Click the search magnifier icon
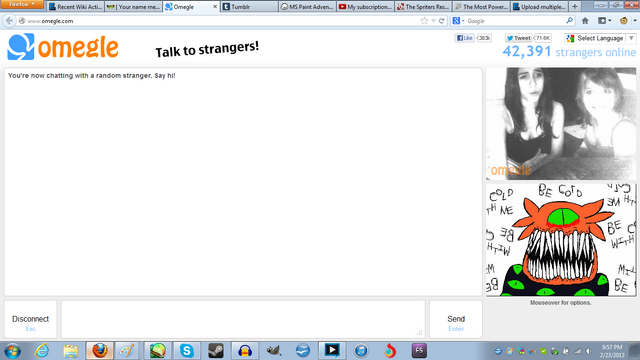Image resolution: width=640 pixels, height=360 pixels. [569, 20]
